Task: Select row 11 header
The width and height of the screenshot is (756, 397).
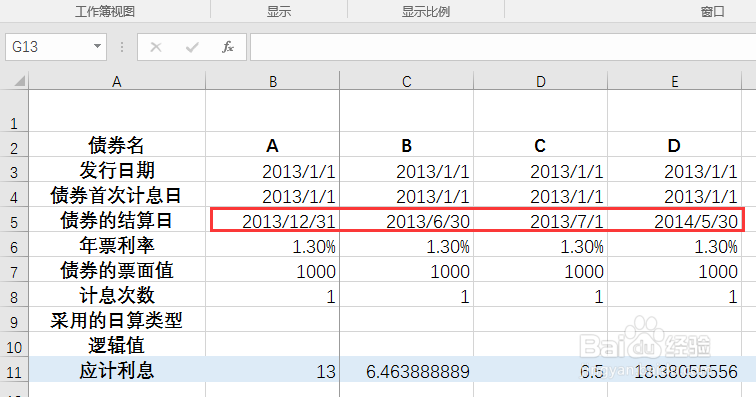Action: click(14, 371)
